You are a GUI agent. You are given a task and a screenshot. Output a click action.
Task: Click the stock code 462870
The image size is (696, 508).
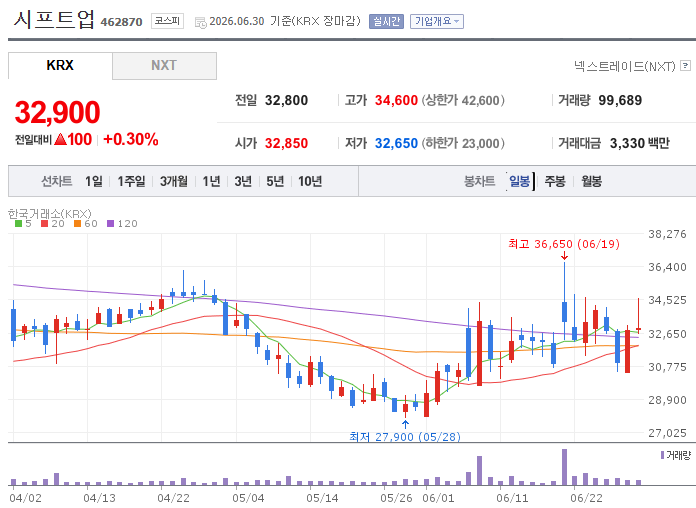(x=121, y=22)
